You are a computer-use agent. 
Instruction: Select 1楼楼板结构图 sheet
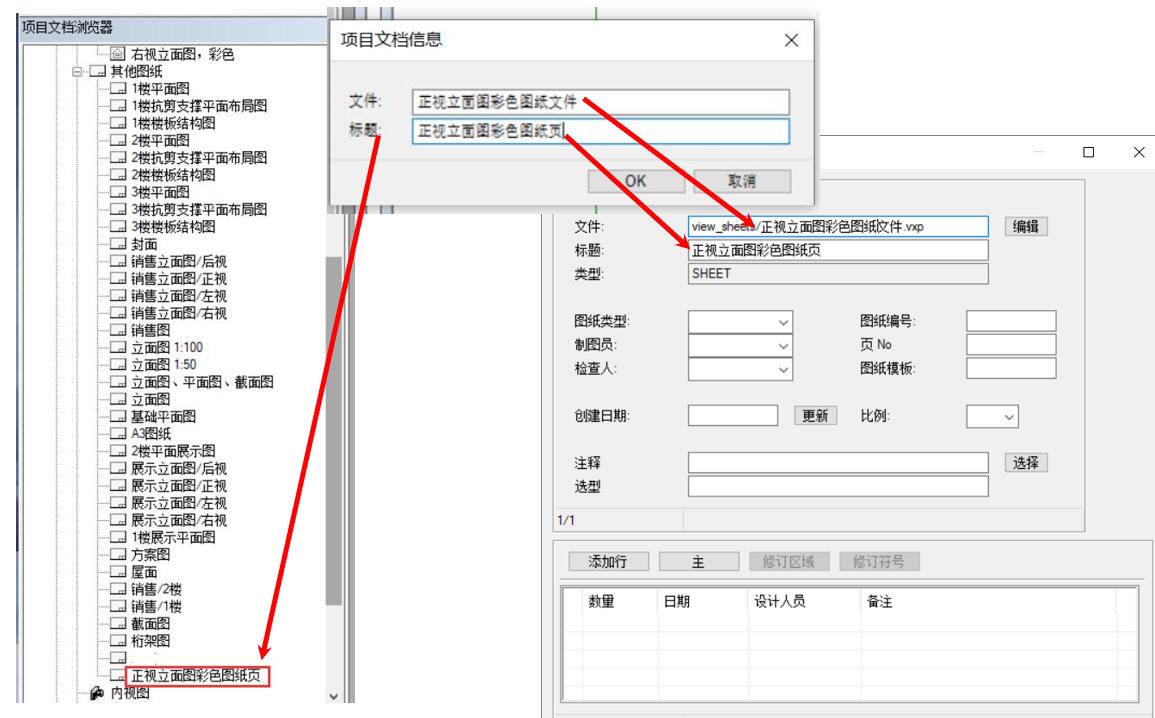173,123
